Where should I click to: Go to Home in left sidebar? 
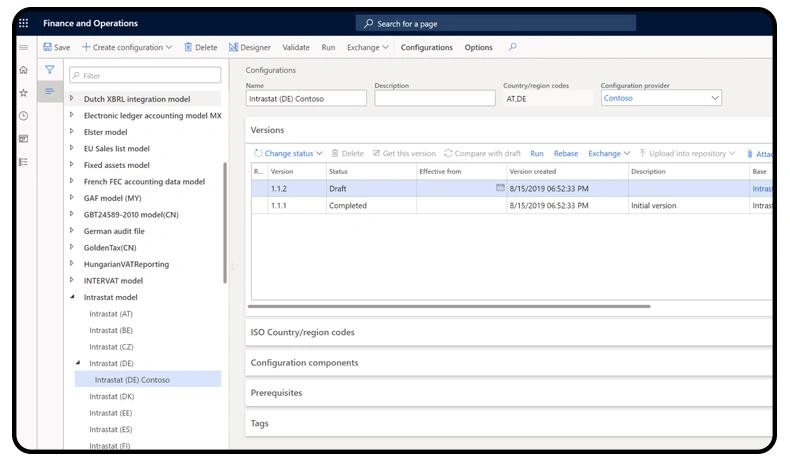[x=24, y=70]
